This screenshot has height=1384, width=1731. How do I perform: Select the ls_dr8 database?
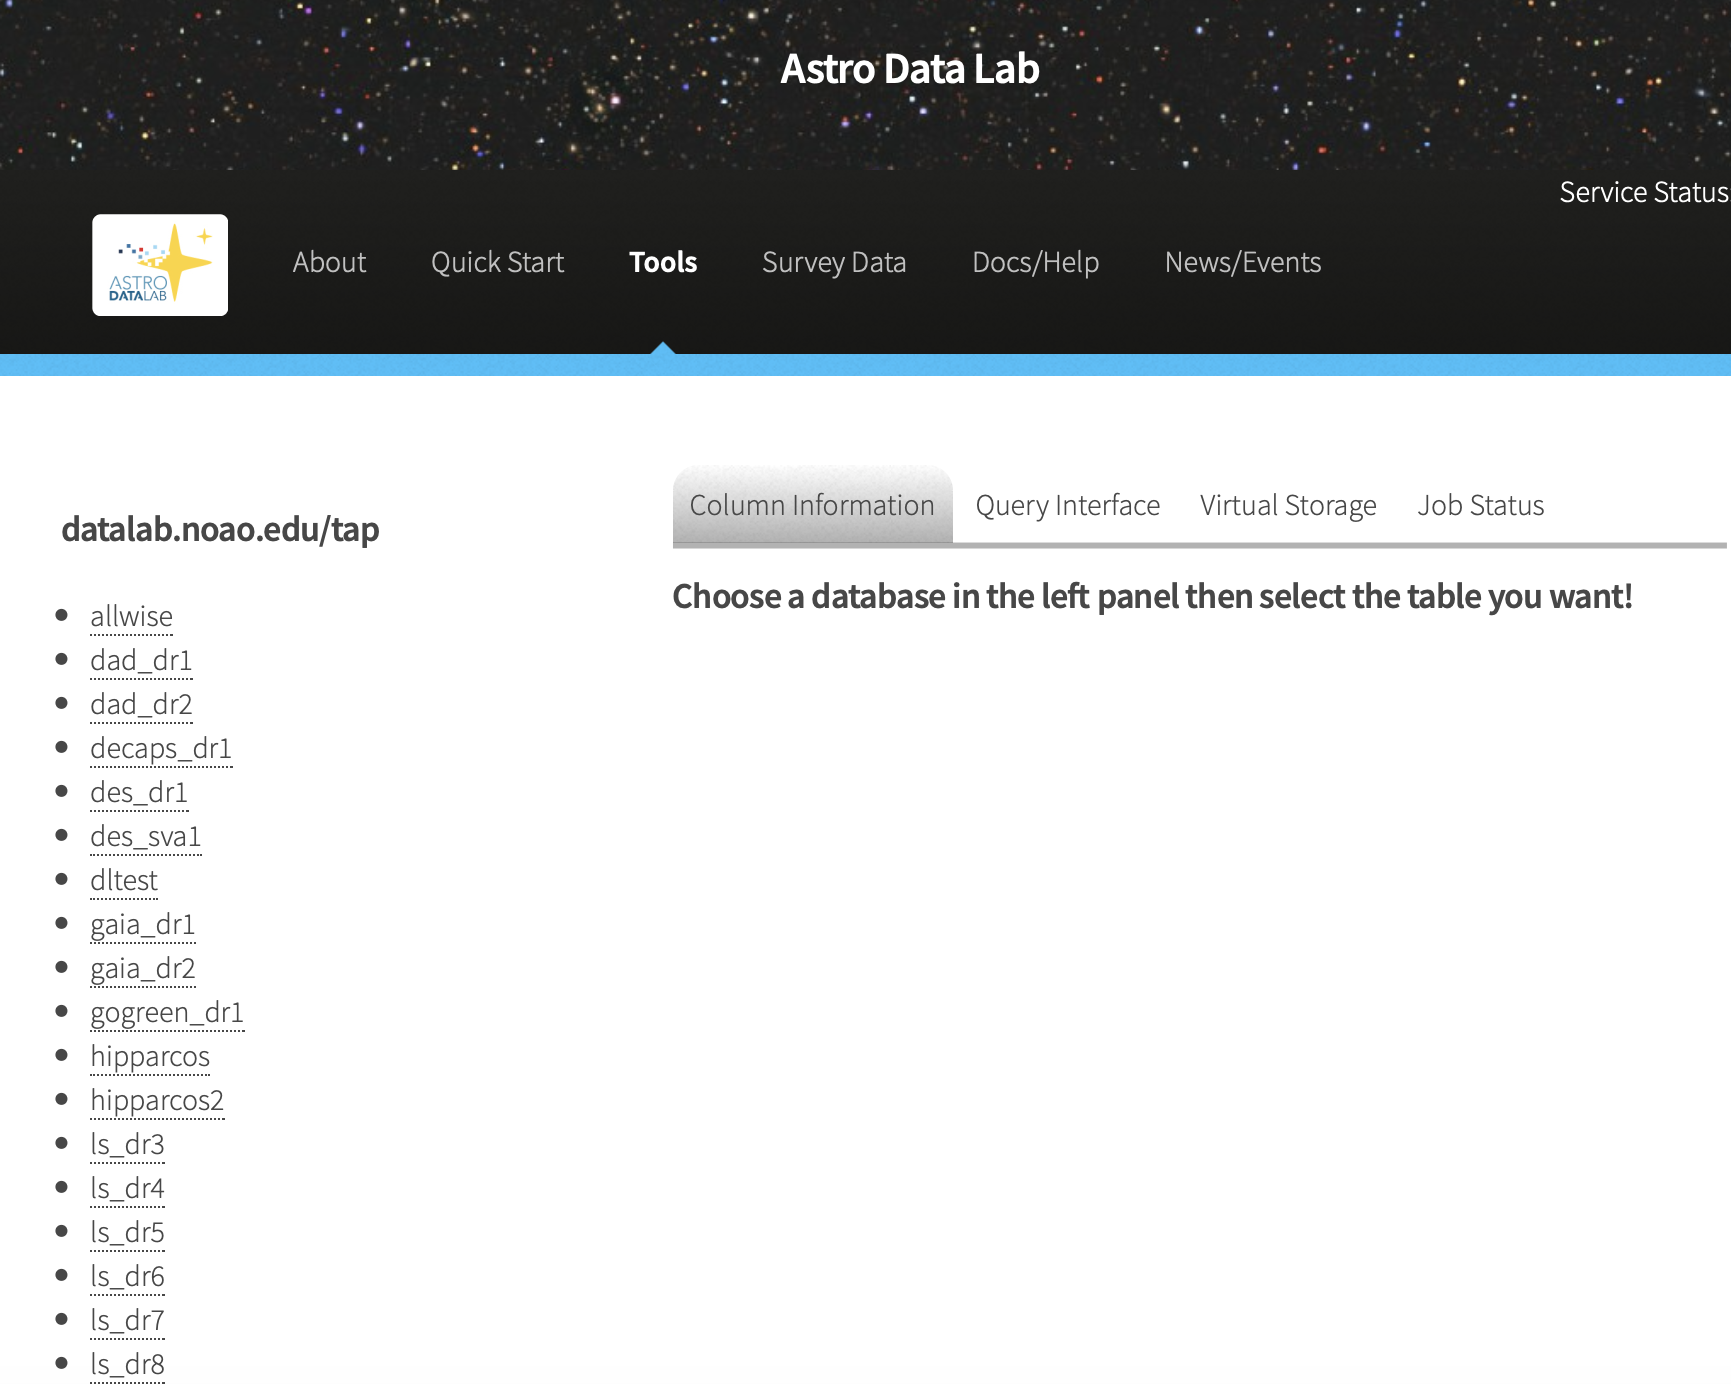click(127, 1364)
